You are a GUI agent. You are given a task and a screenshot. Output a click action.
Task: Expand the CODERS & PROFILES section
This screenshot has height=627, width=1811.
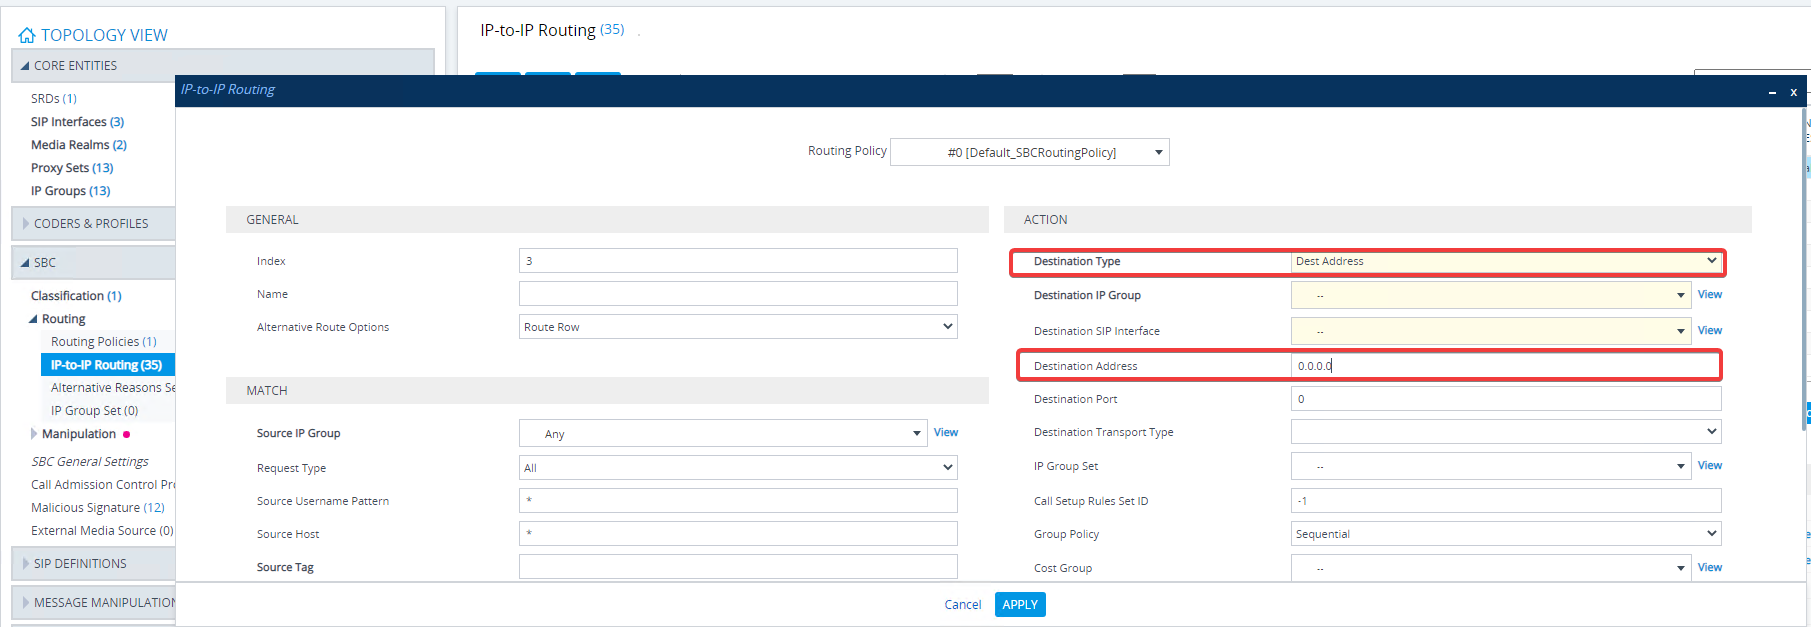point(26,224)
